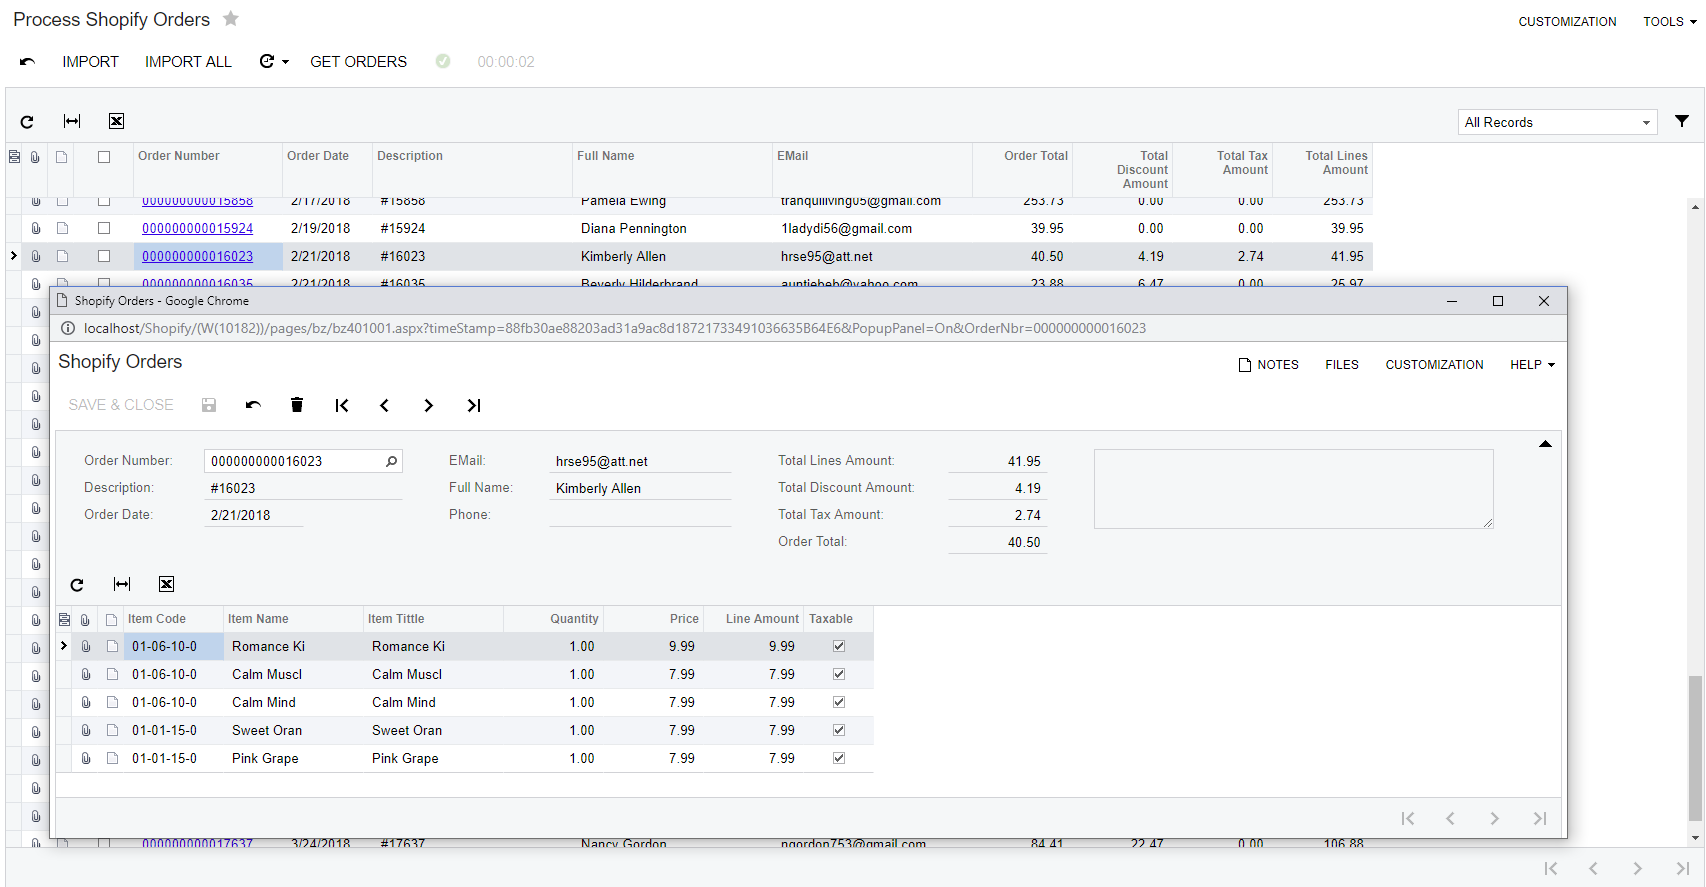Fit columns in main orders grid
This screenshot has width=1706, height=887.
[x=72, y=122]
